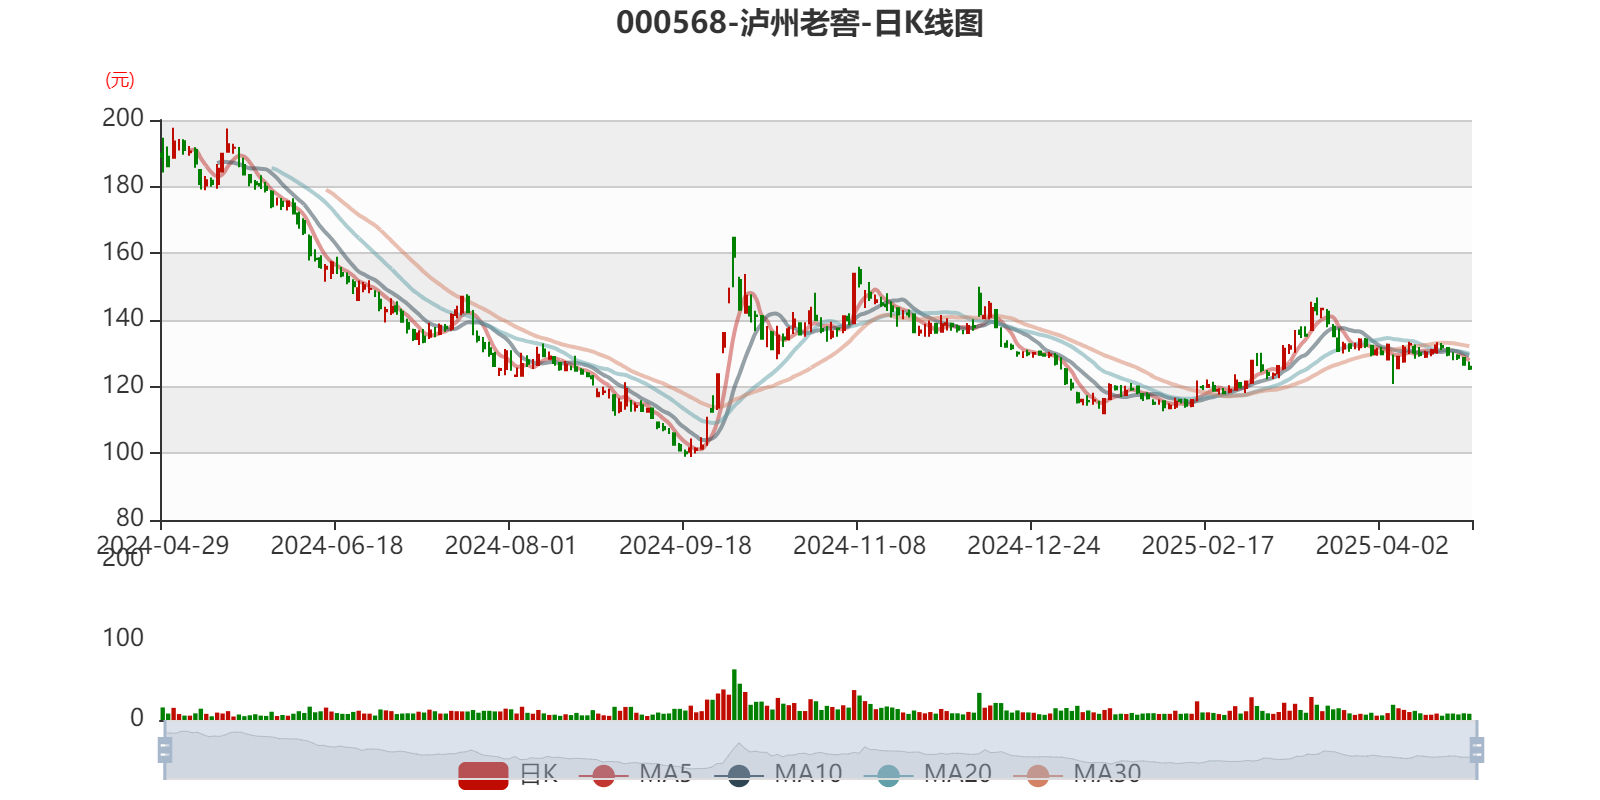Click the (元) unit label
Image resolution: width=1600 pixels, height=800 pixels.
tap(120, 80)
